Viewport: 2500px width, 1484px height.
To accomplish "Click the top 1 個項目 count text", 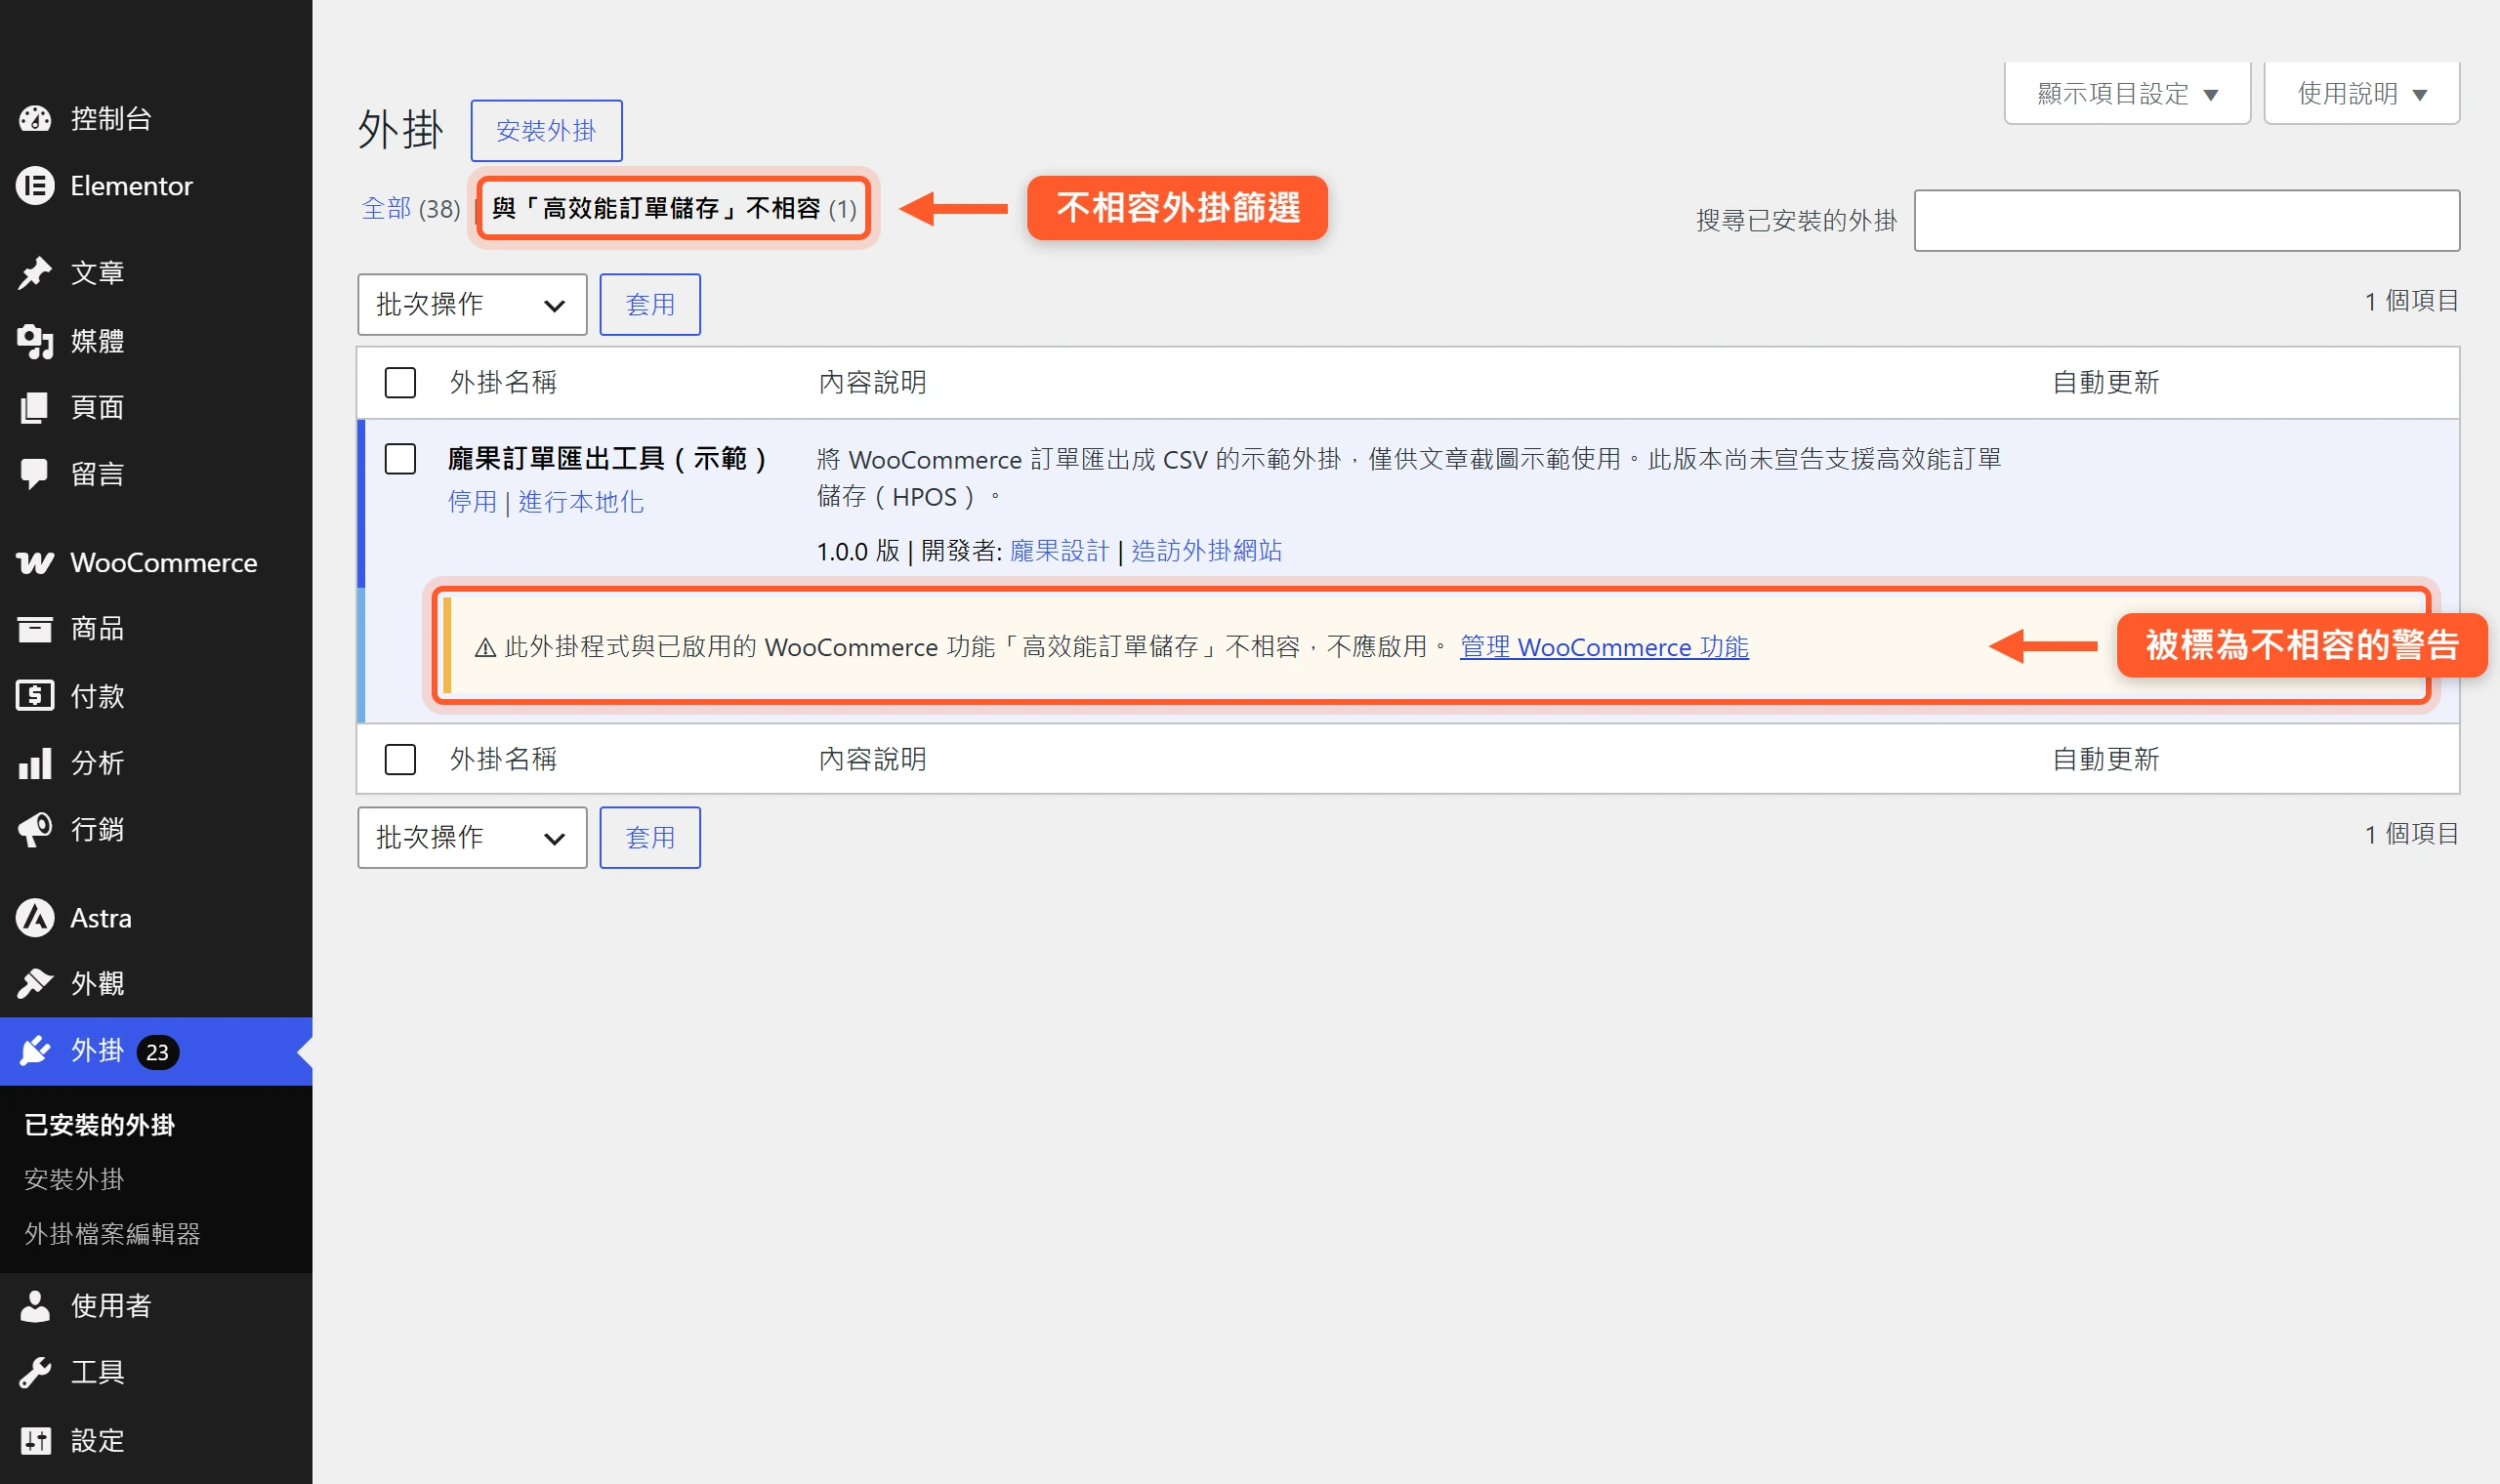I will click(2411, 301).
